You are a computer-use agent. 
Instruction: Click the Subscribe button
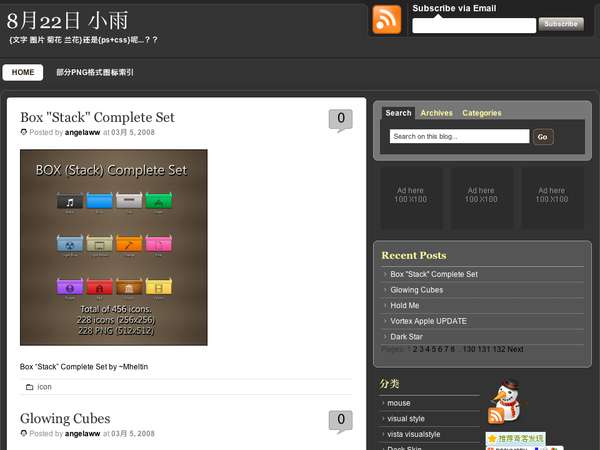561,24
